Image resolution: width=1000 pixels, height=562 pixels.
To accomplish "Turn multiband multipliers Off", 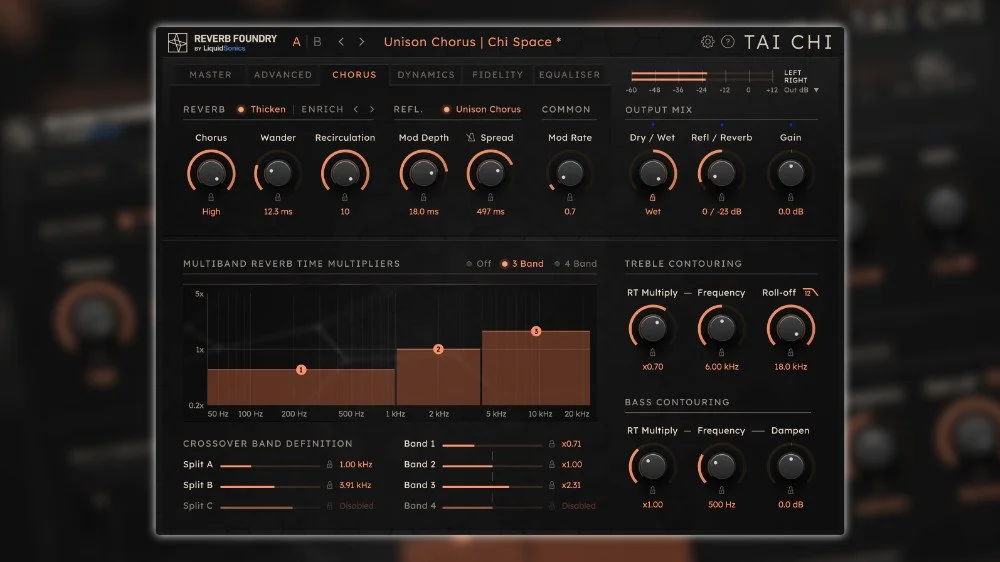I will click(x=479, y=263).
